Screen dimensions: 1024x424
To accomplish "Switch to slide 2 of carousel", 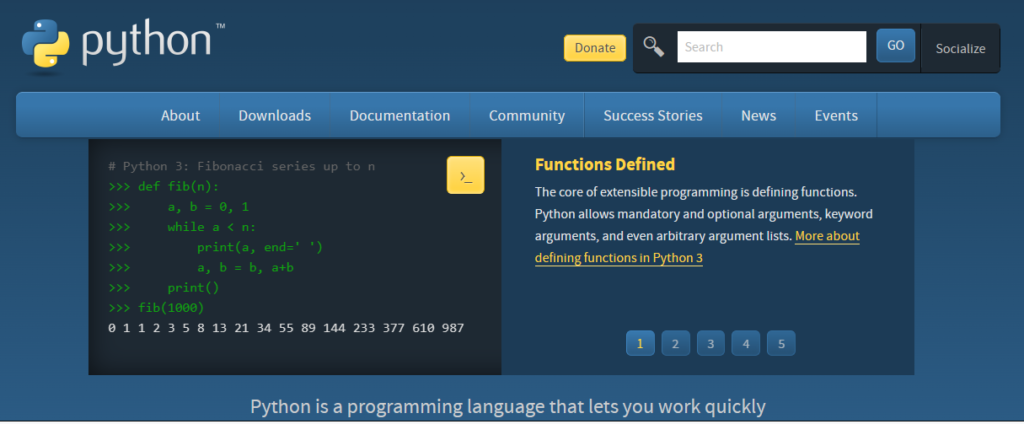I will click(675, 344).
